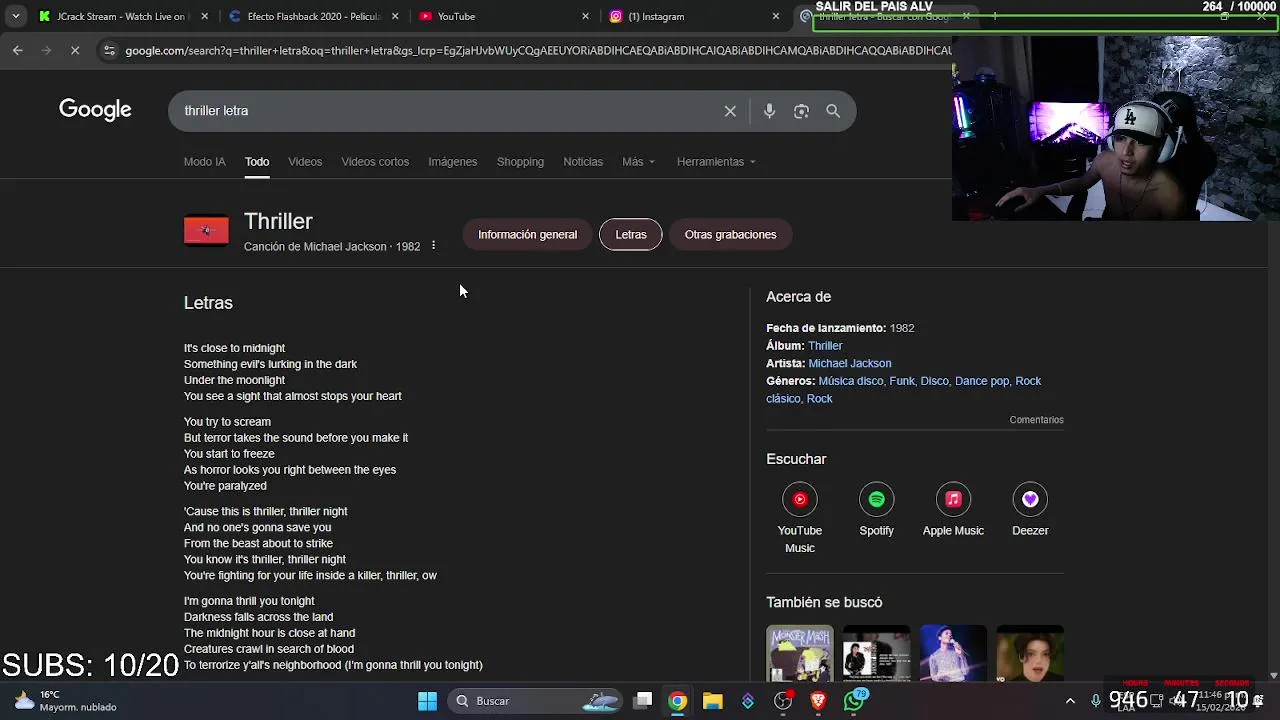Image resolution: width=1280 pixels, height=720 pixels.
Task: Click Comentarios feedback link
Action: point(1037,420)
